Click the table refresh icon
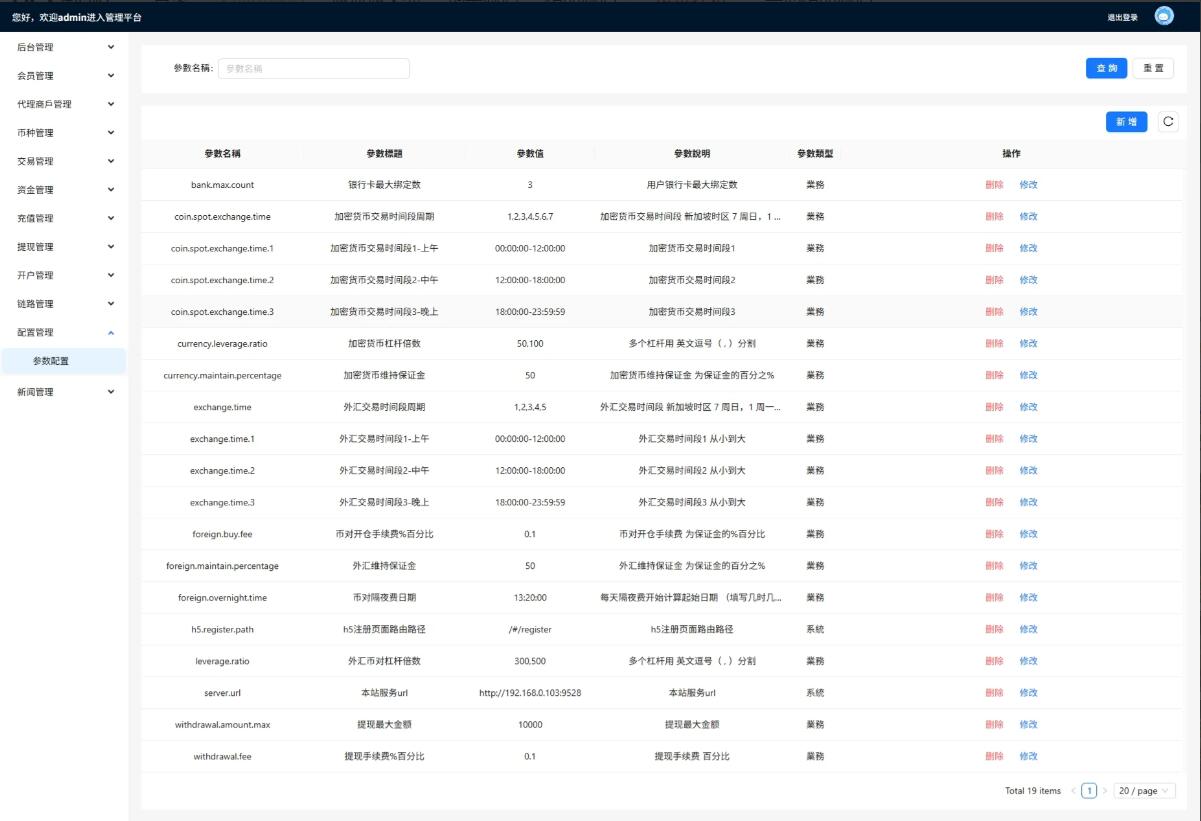Screen dimensions: 1201x821 click(1167, 122)
